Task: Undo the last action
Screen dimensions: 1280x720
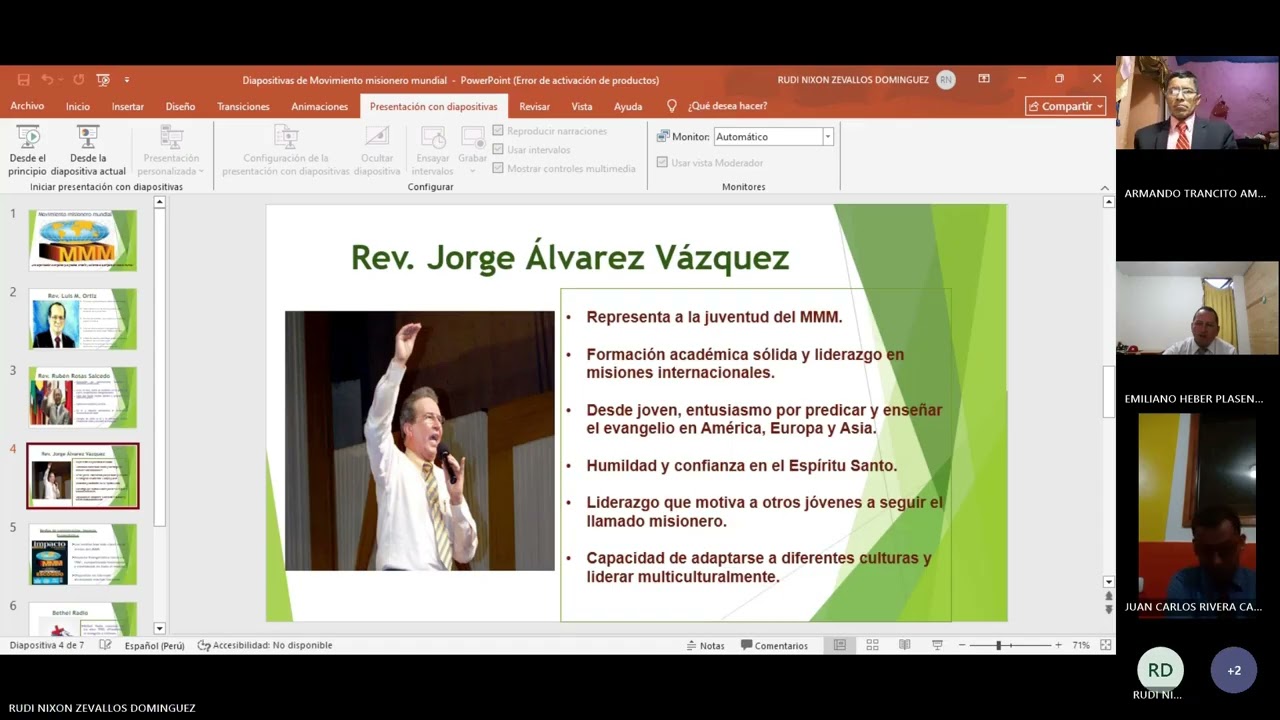Action: click(x=48, y=80)
